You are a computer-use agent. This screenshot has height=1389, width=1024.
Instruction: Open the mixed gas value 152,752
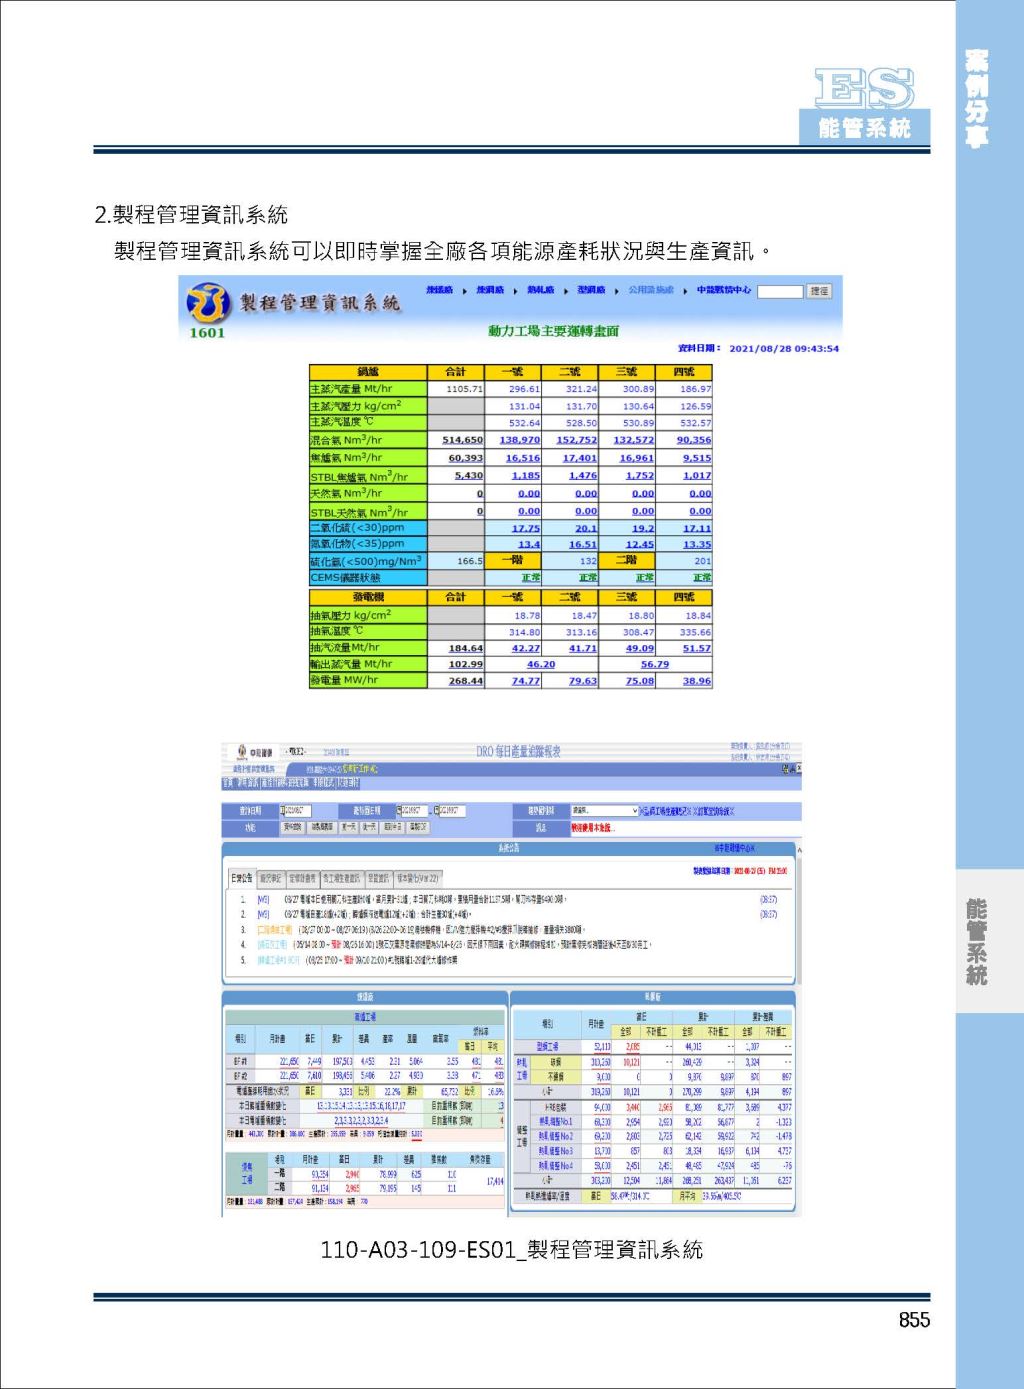click(x=577, y=440)
